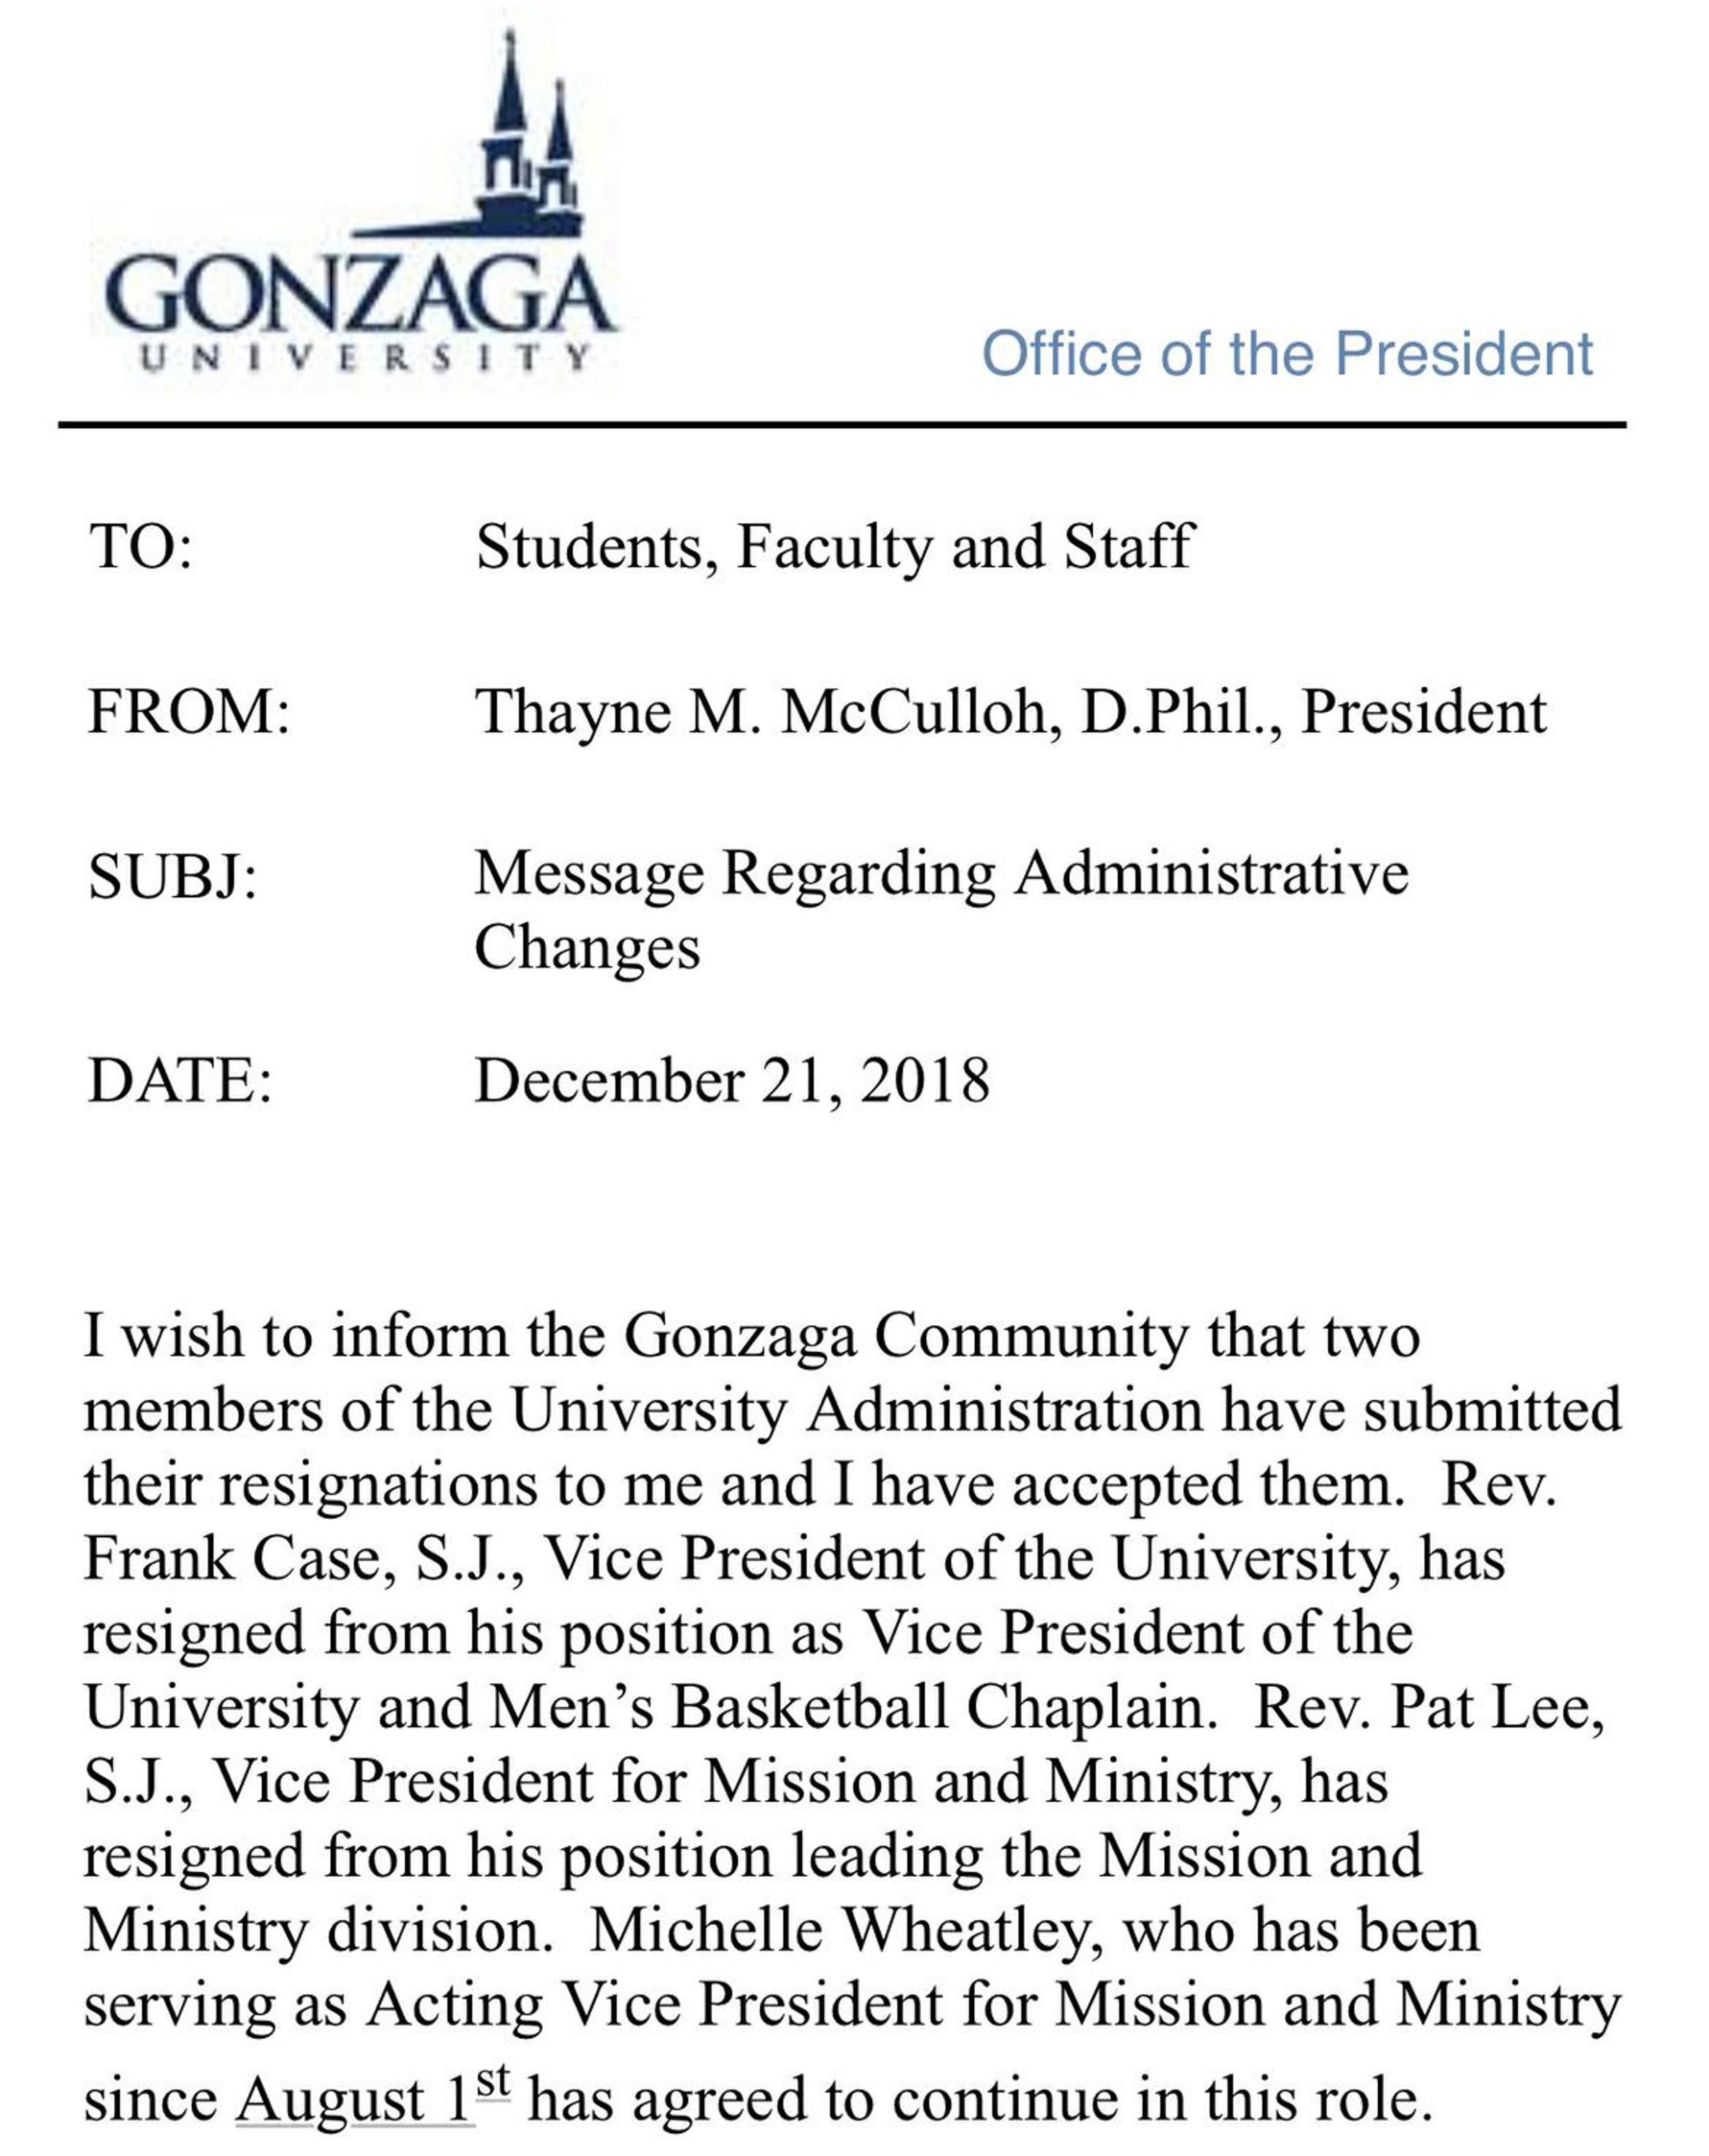Click the SUBJ: field label
This screenshot has width=1709, height=2156.
click(173, 877)
